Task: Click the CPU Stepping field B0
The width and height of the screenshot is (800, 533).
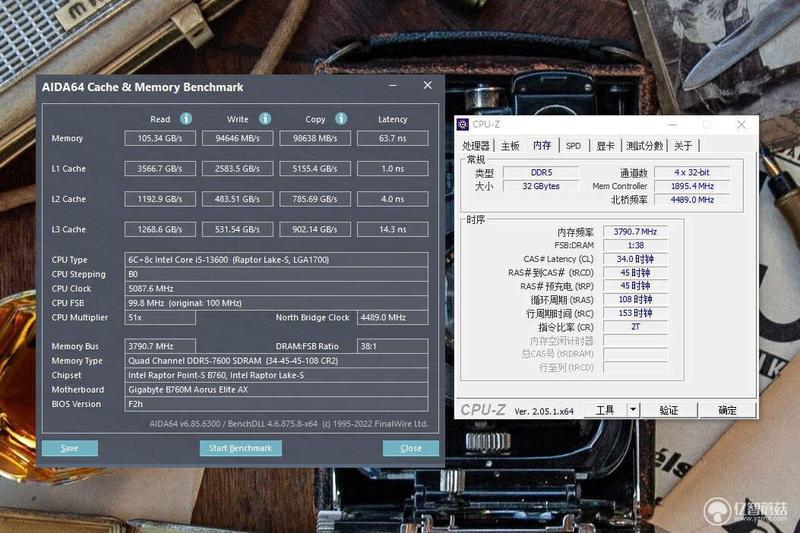Action: (x=276, y=274)
